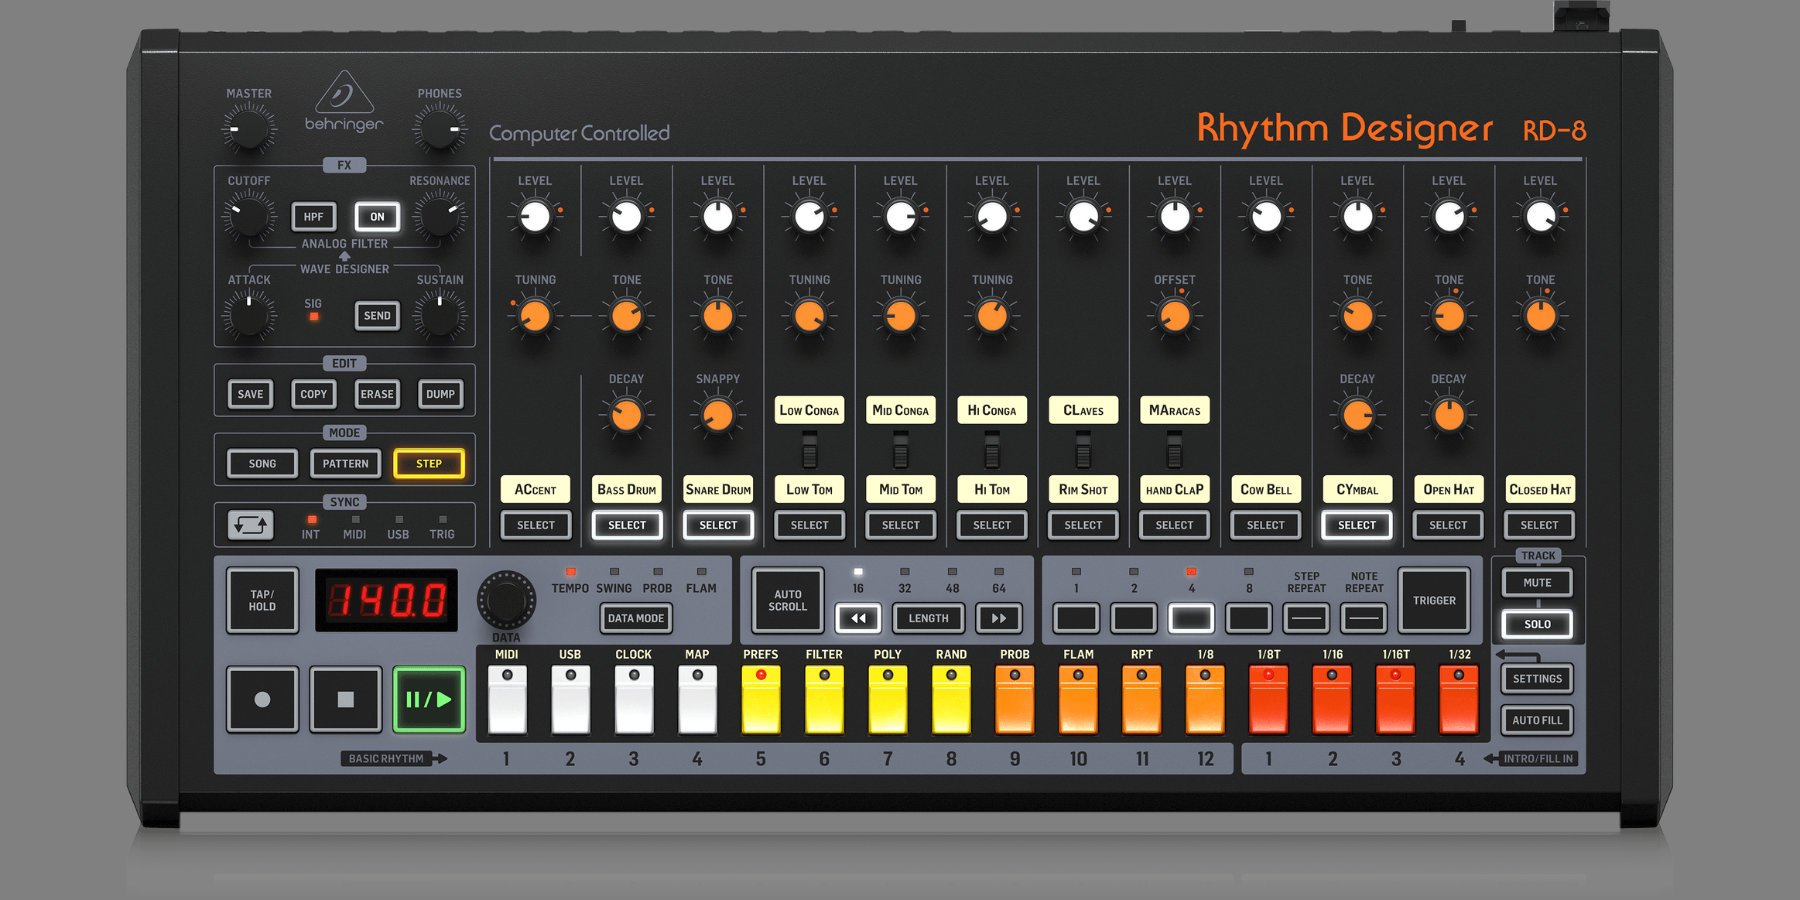This screenshot has width=1800, height=900.
Task: Click the fast-forward double-arrow button
Action: [x=998, y=618]
